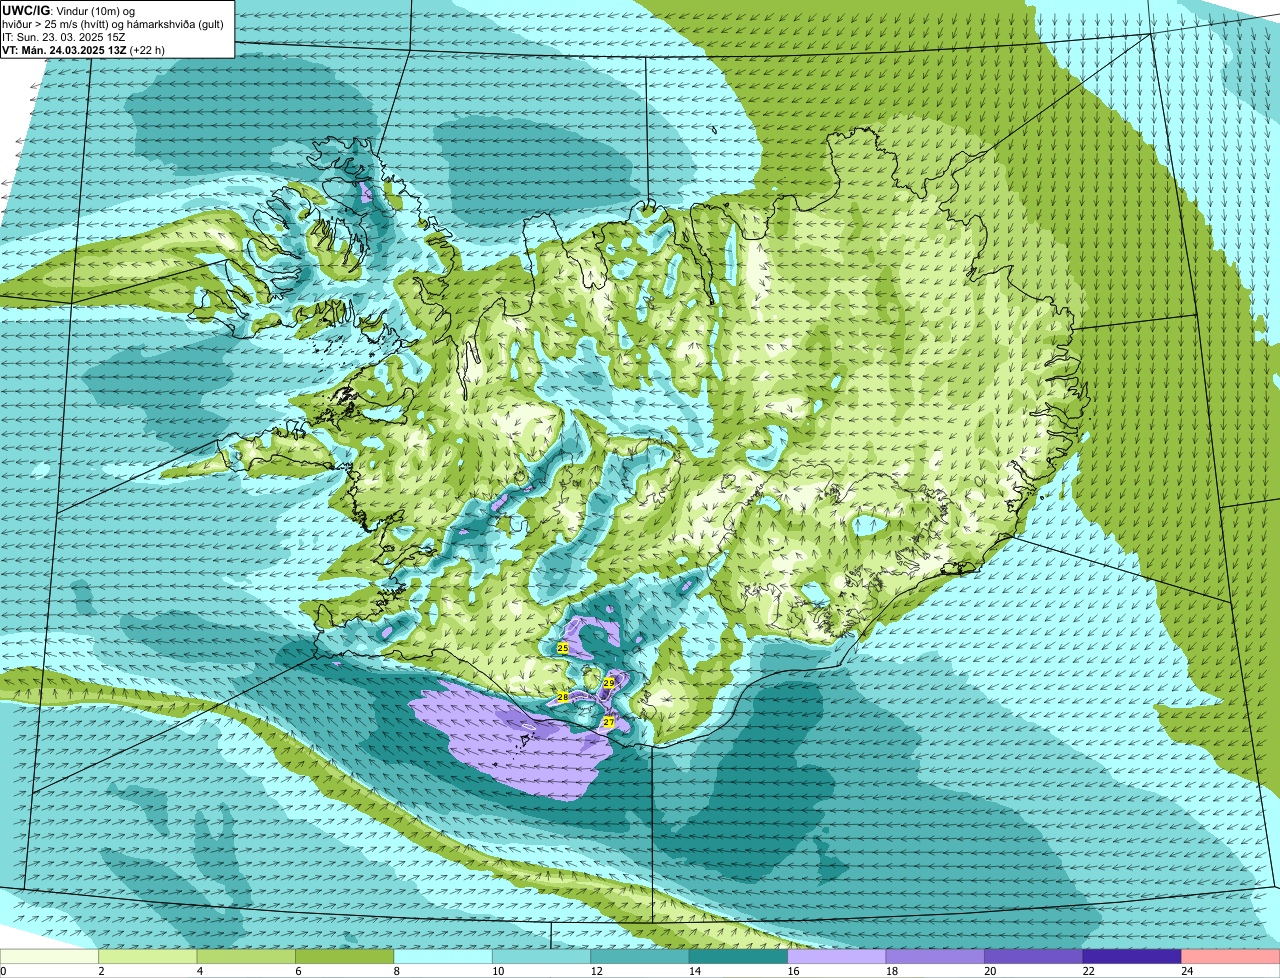This screenshot has height=978, width=1280.
Task: Select the 2–4 m/s light yellow-green legend swatch
Action: coord(148,956)
